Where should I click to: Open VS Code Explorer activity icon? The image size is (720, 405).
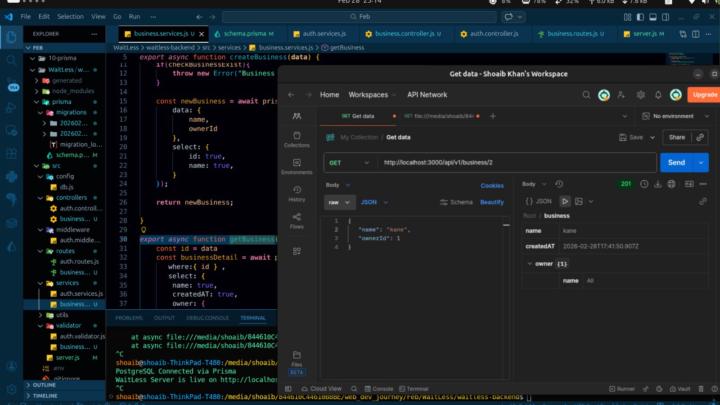click(11, 37)
